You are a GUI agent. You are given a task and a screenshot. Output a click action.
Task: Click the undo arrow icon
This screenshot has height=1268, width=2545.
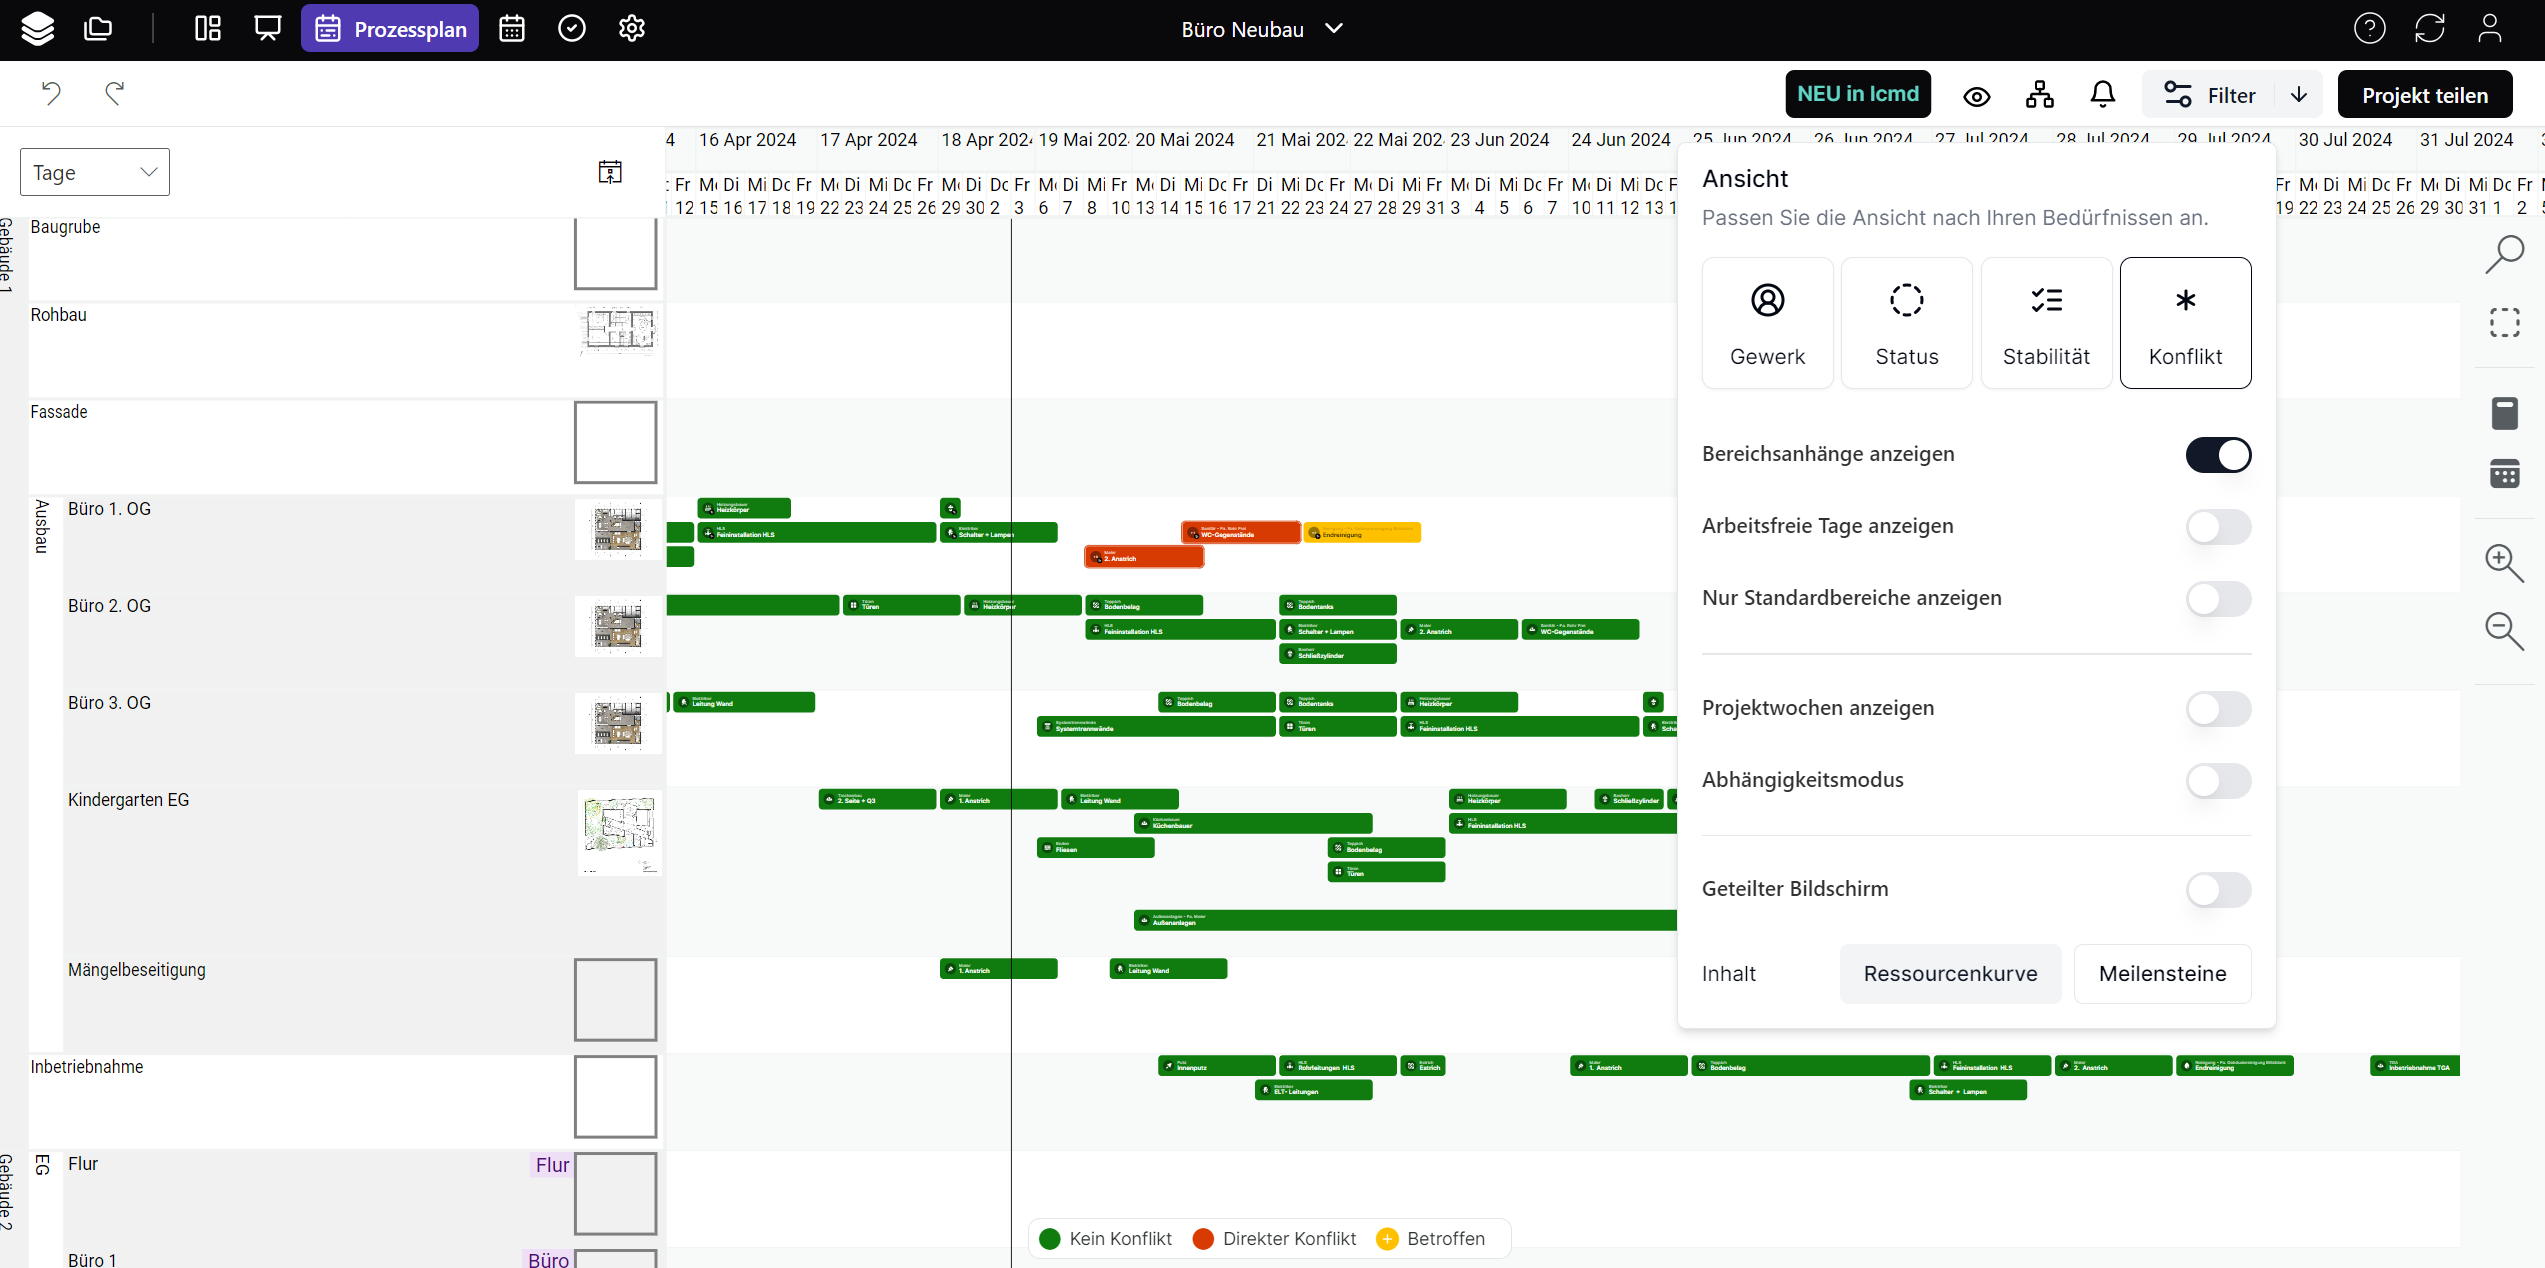point(51,93)
